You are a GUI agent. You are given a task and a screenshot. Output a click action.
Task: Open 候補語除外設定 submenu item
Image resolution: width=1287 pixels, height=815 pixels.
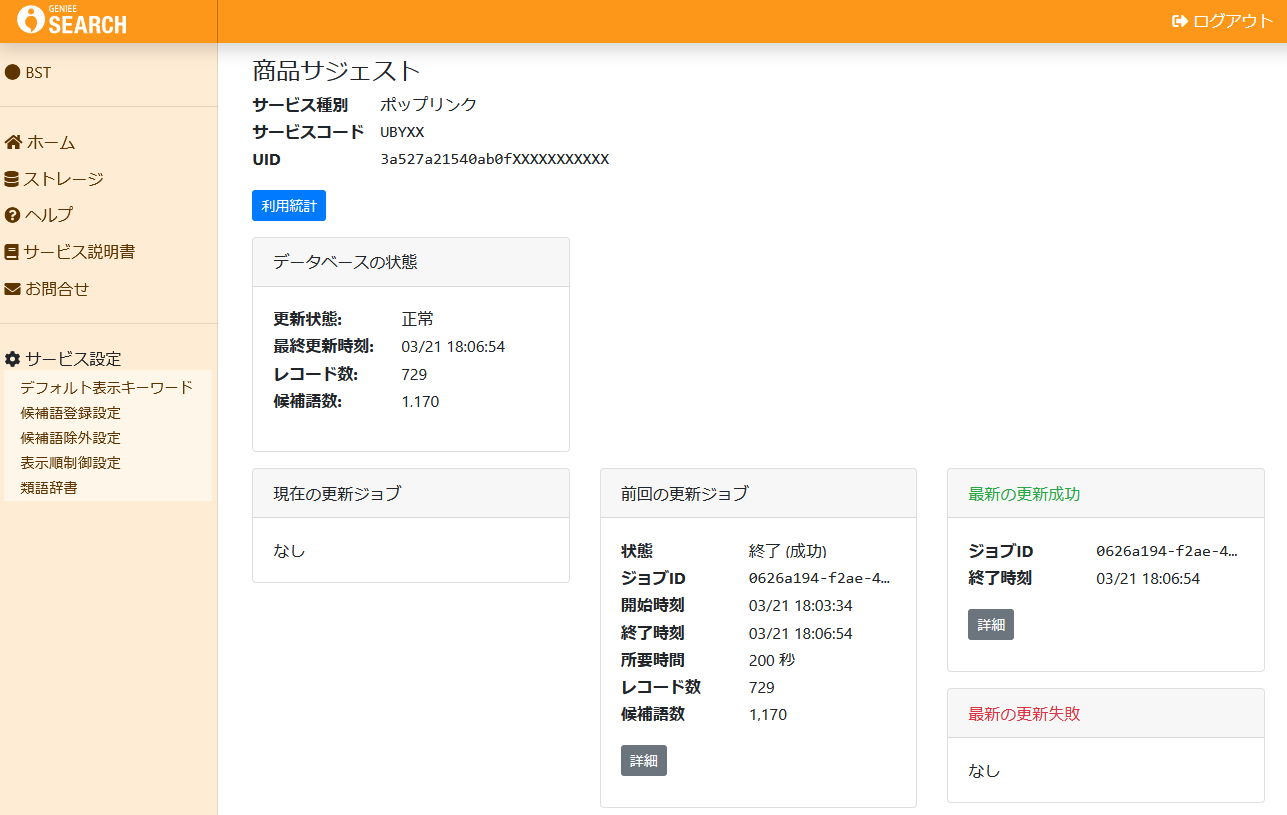point(70,438)
